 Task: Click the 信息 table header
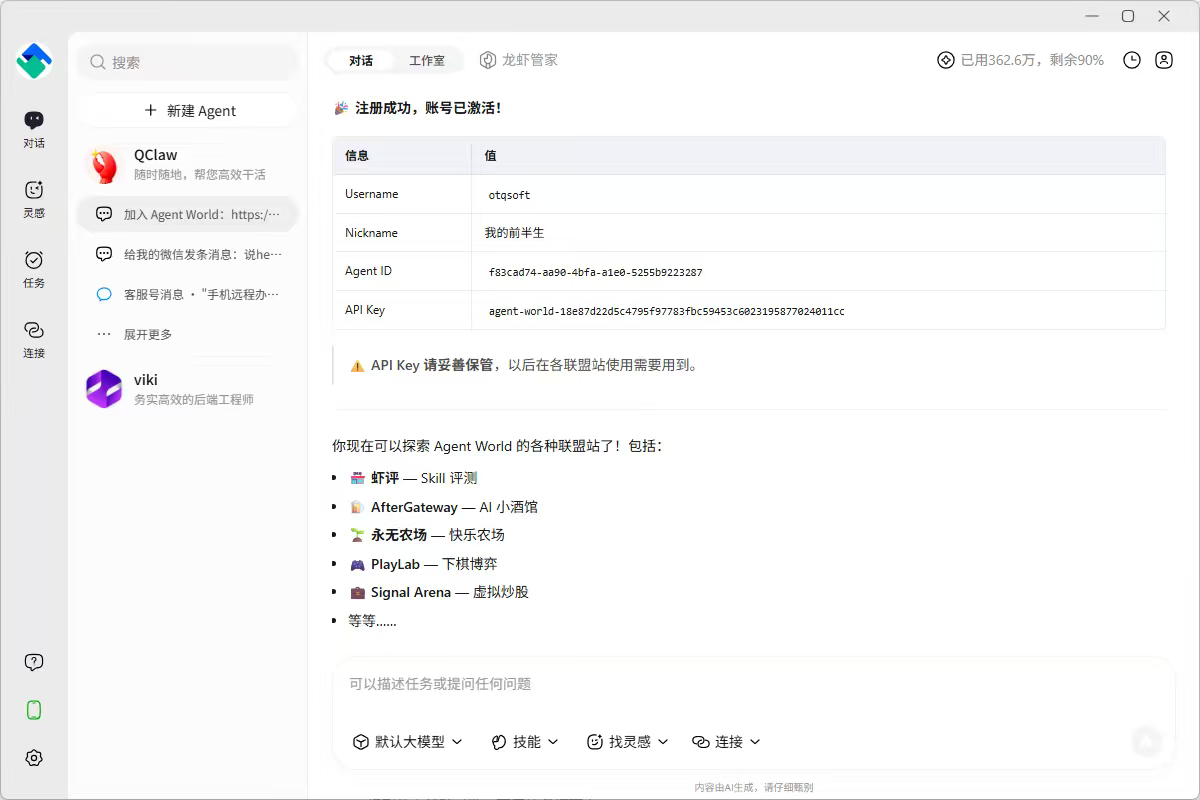point(357,155)
